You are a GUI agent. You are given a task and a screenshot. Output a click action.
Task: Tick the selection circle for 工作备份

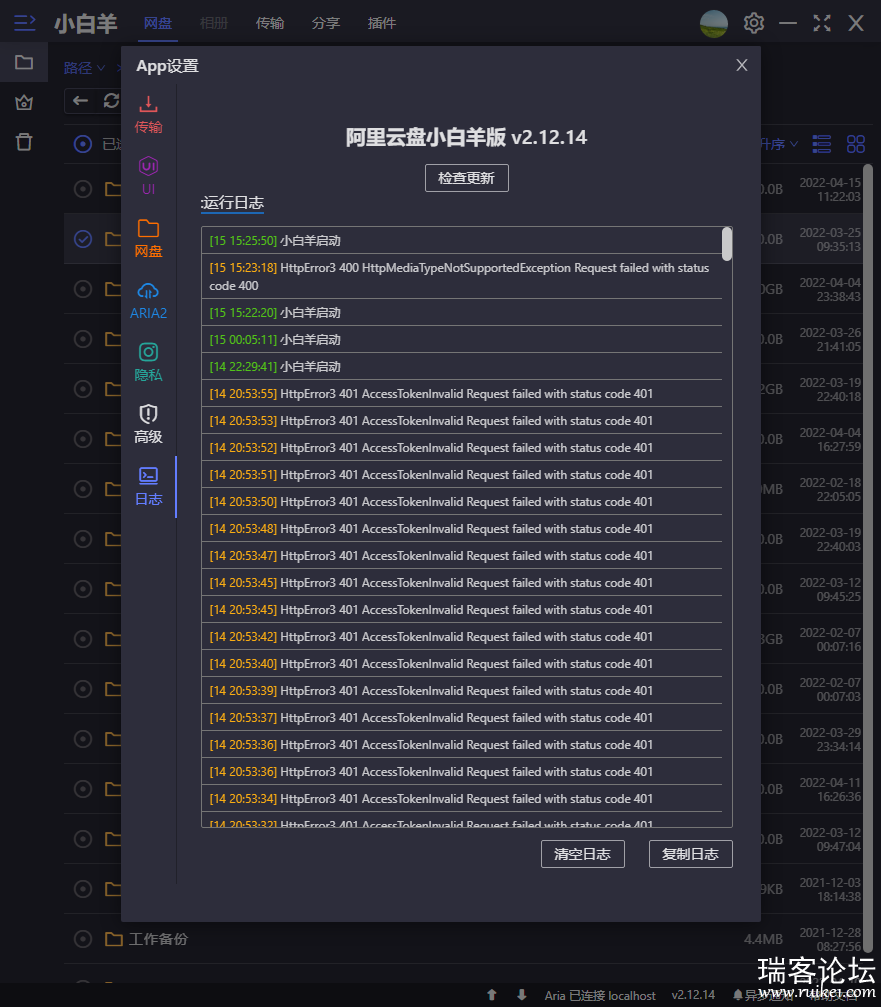click(x=83, y=939)
